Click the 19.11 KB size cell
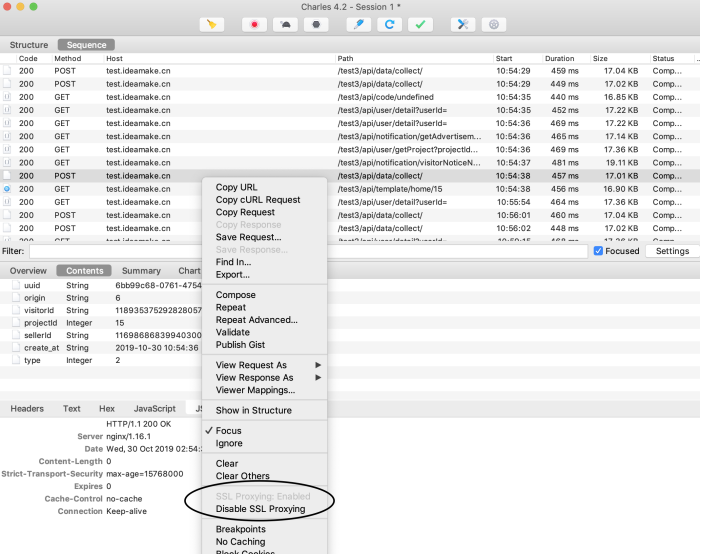Screen dimensions: 702x554 coord(622,163)
